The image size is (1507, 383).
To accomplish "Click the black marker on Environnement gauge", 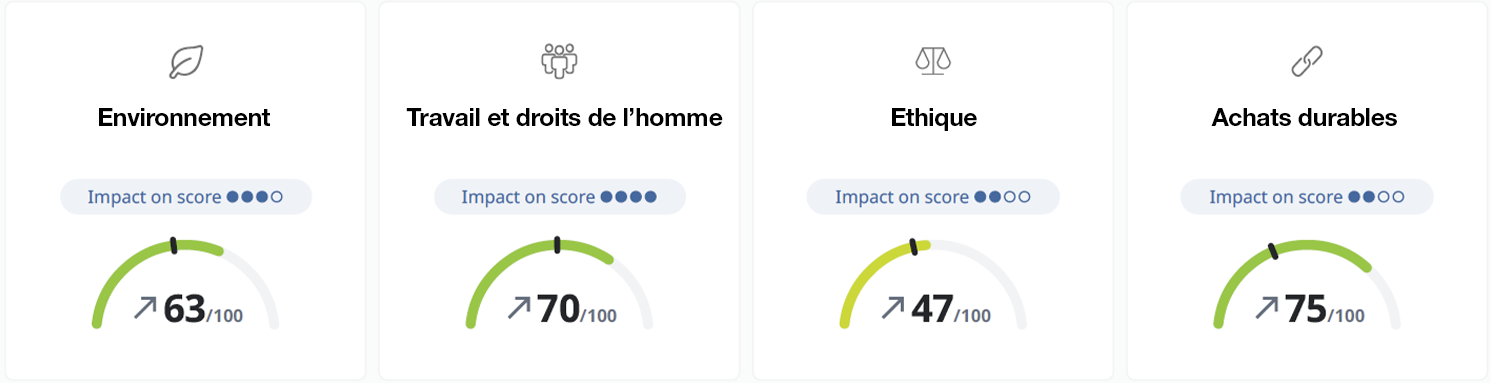I will point(174,245).
